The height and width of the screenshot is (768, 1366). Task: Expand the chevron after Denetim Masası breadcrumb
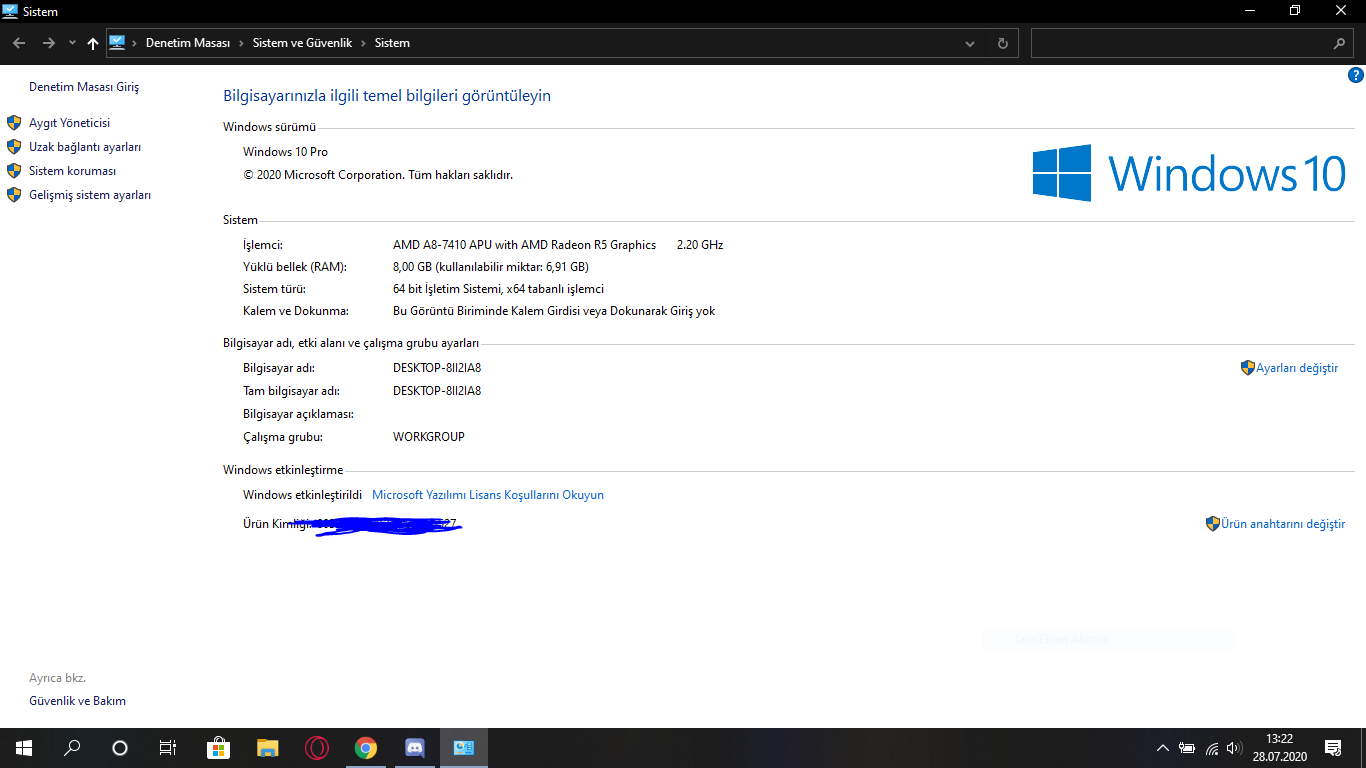click(241, 43)
